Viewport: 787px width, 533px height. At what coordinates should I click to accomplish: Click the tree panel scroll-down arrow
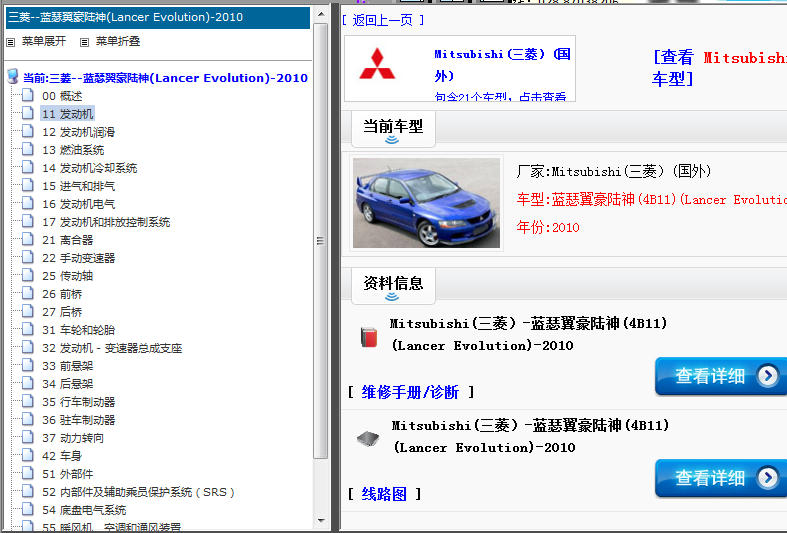(x=321, y=521)
